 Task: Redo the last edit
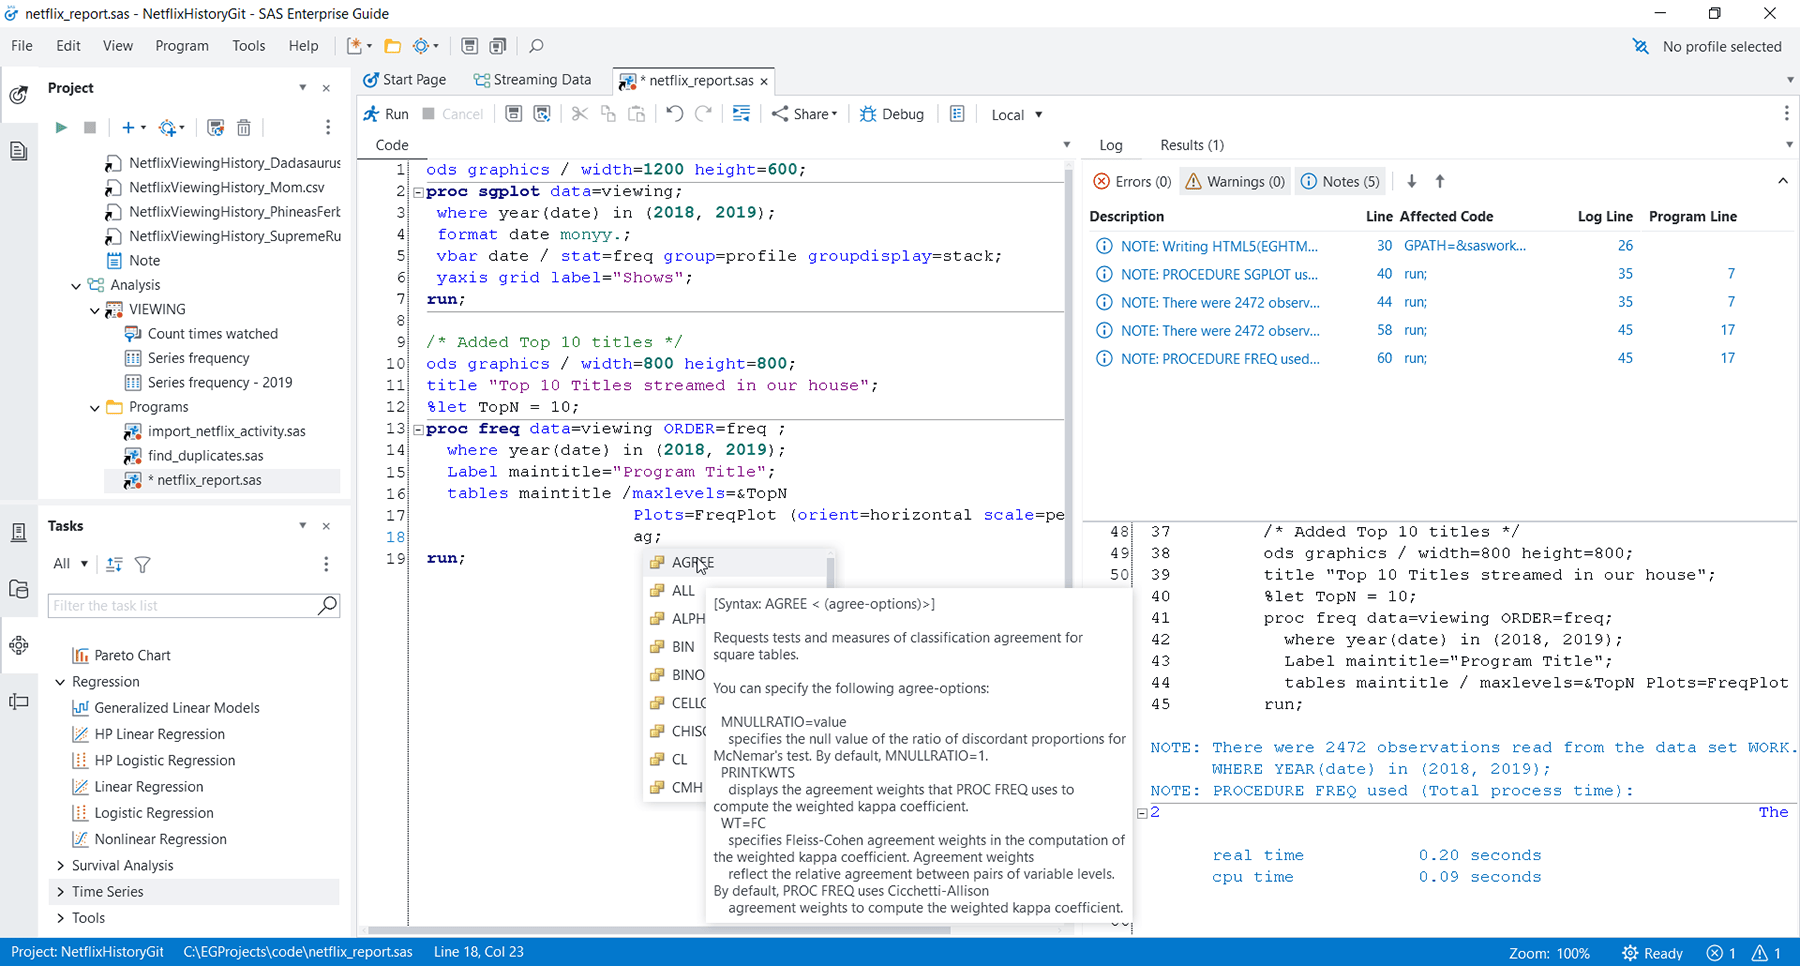point(704,114)
